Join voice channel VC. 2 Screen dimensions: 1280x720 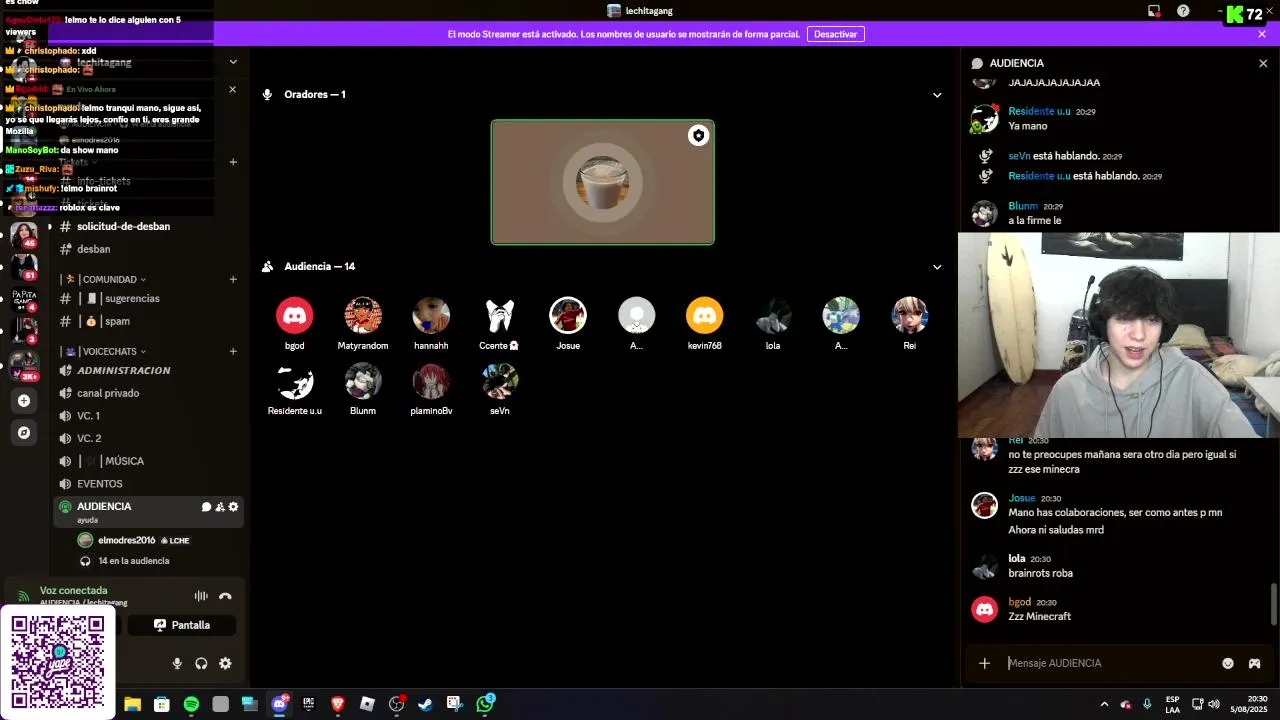(x=148, y=439)
